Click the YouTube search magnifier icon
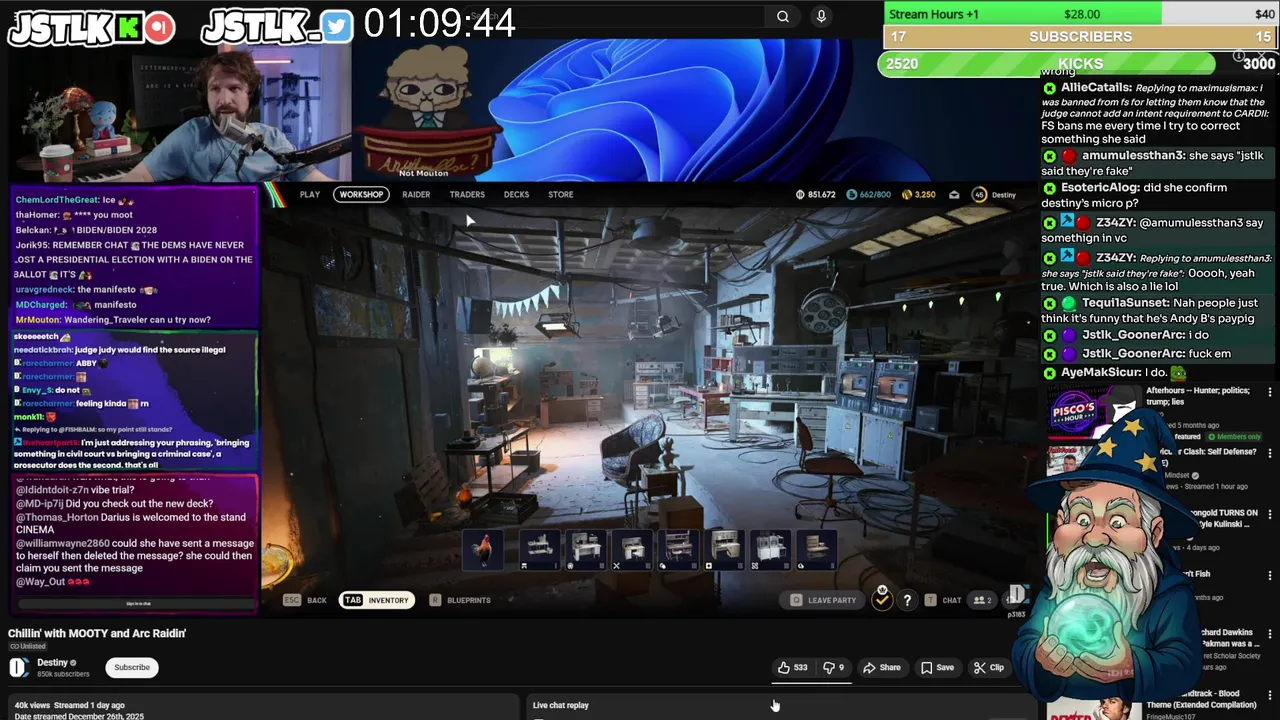Image resolution: width=1280 pixels, height=720 pixels. [783, 16]
